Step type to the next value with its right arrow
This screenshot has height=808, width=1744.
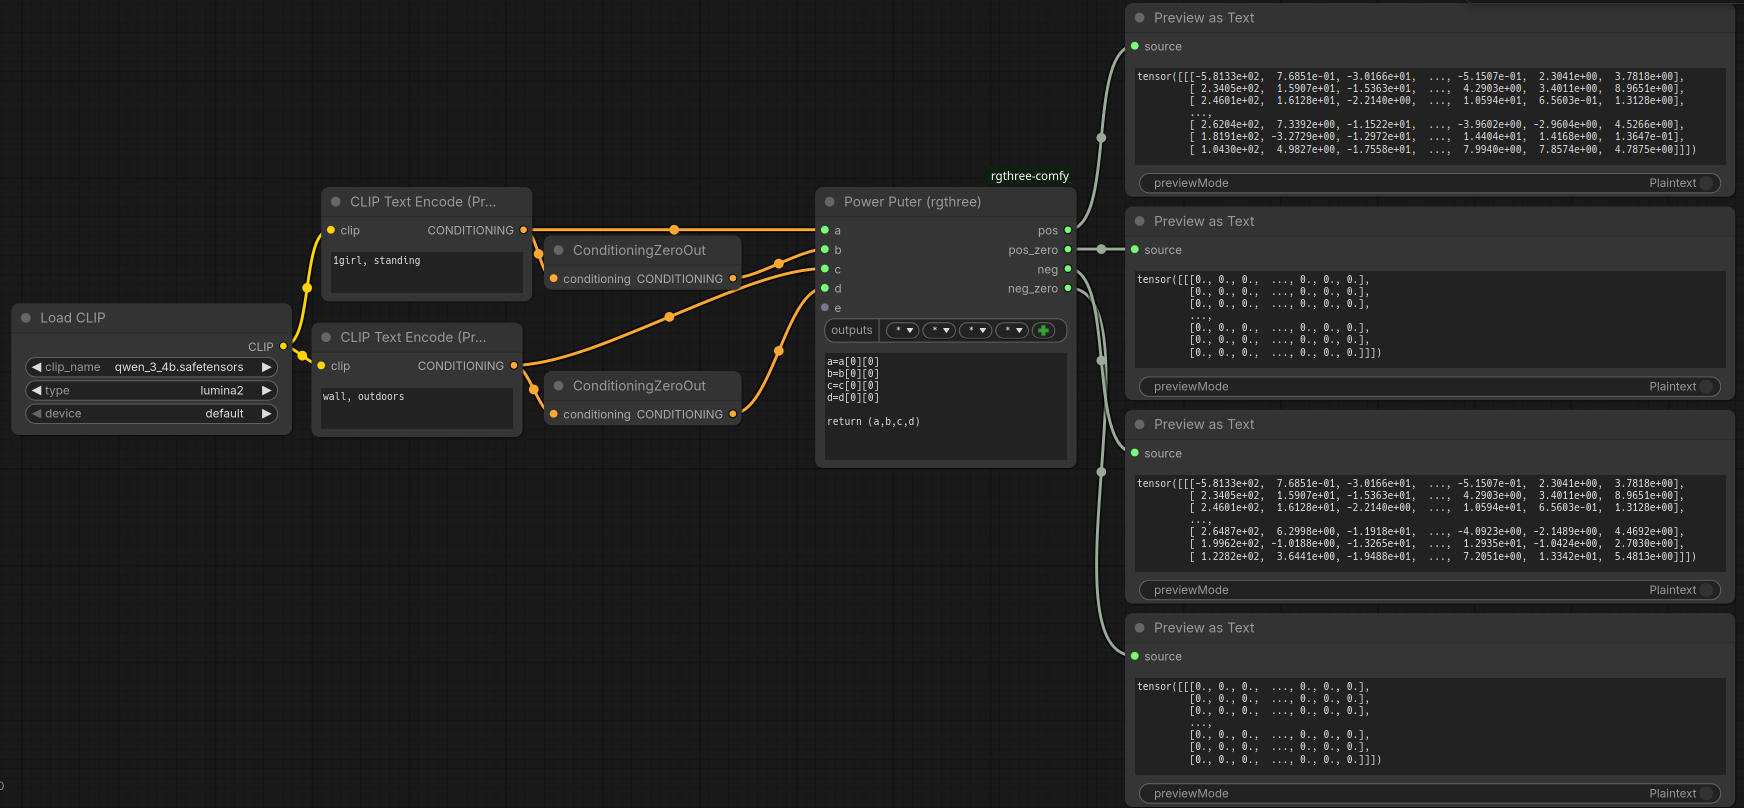click(x=267, y=391)
